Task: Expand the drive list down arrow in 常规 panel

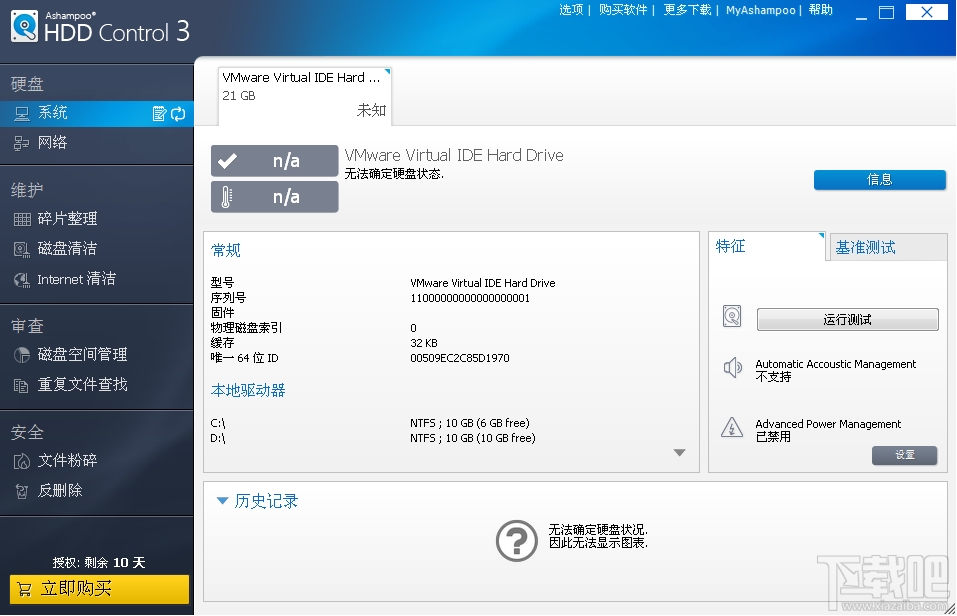Action: coord(679,452)
